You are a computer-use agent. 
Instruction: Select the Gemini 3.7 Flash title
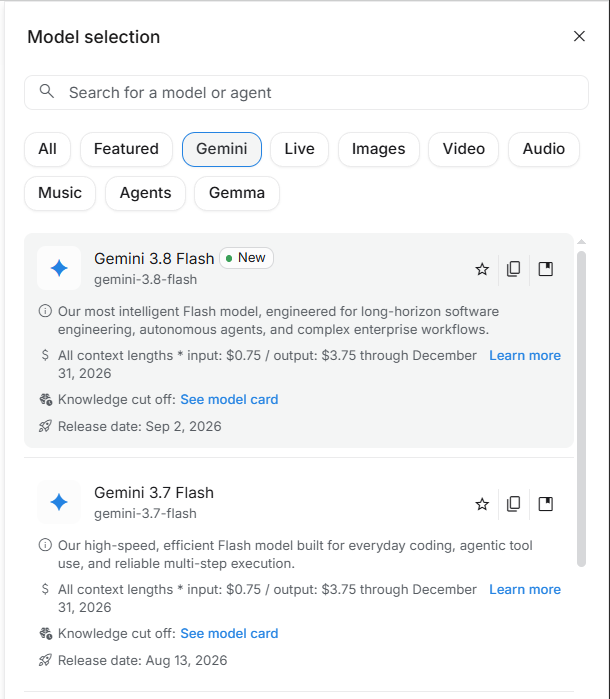click(x=154, y=493)
